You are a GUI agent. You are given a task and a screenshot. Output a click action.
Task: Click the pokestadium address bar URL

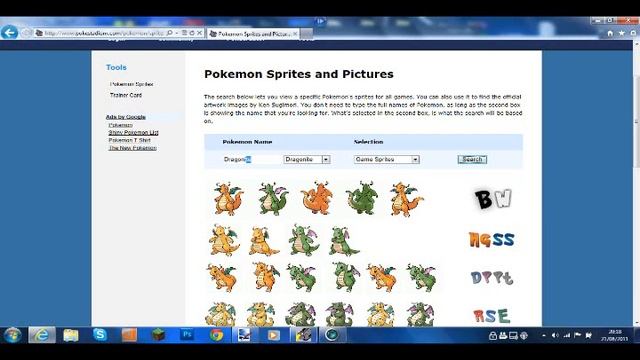[x=104, y=33]
